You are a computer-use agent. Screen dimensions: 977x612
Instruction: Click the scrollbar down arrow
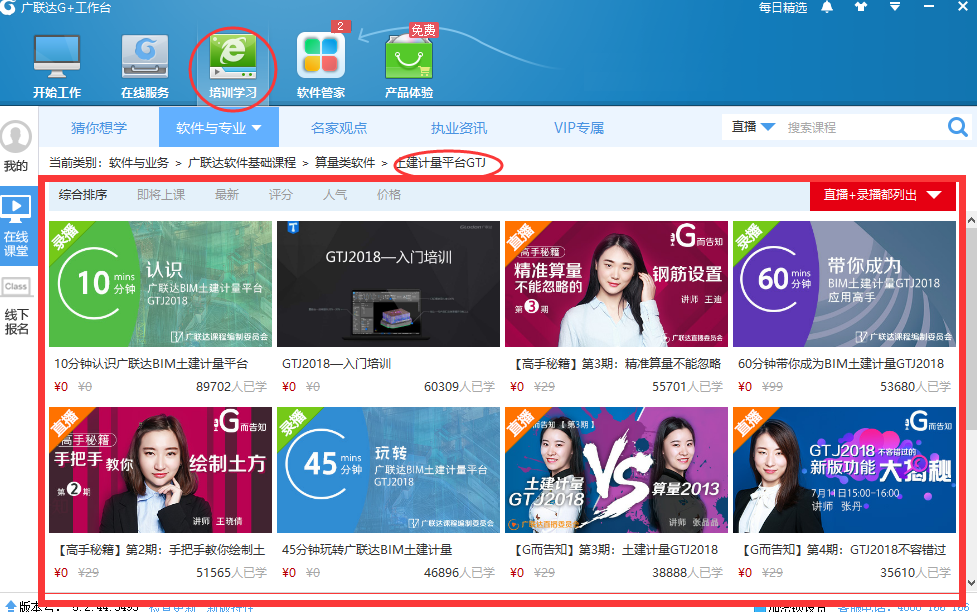tap(971, 583)
